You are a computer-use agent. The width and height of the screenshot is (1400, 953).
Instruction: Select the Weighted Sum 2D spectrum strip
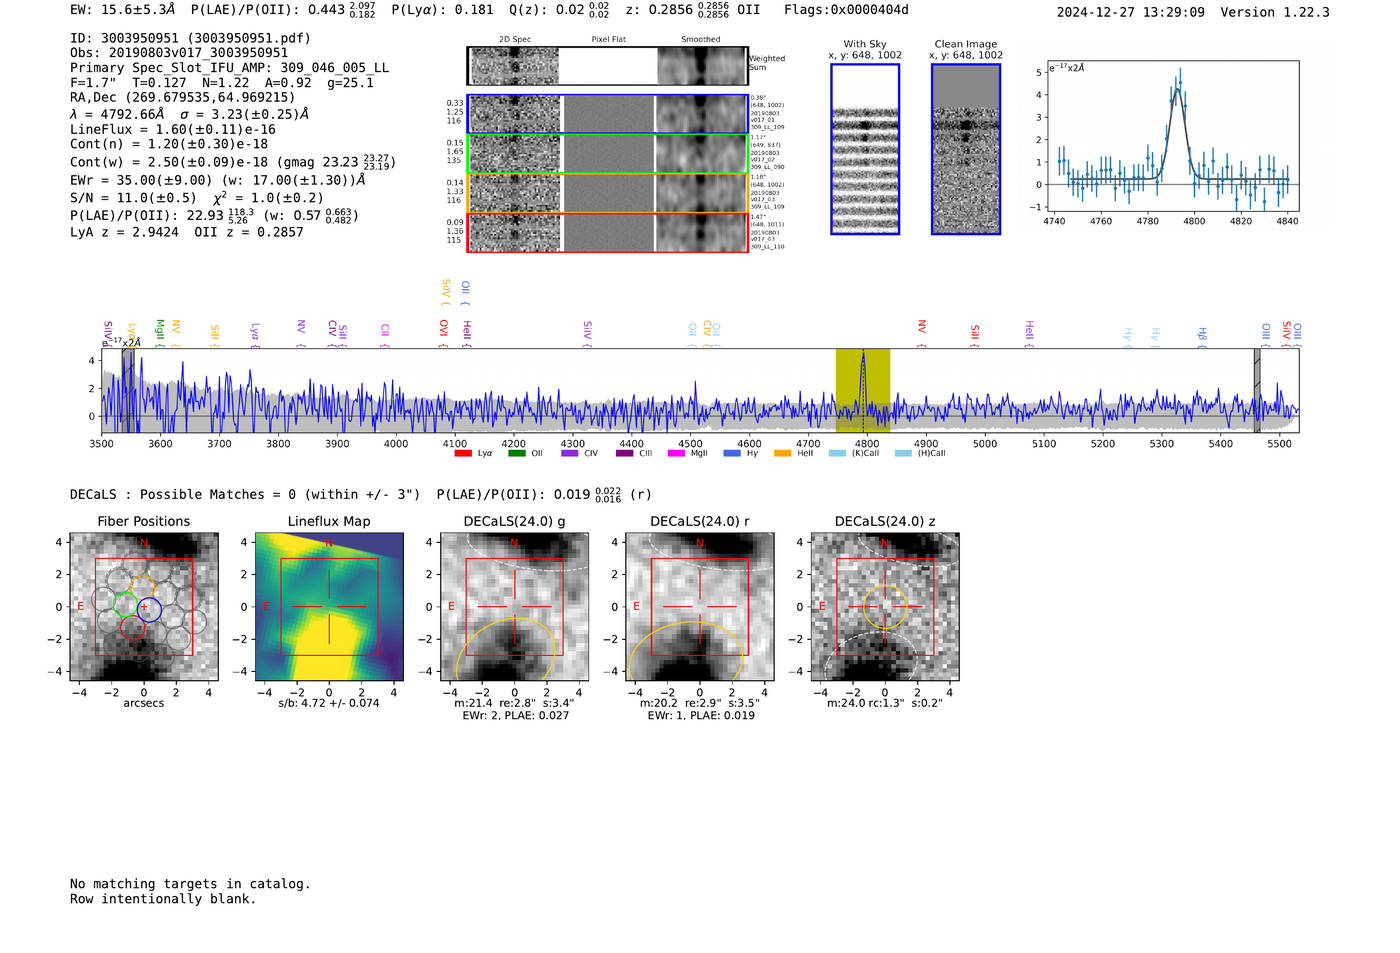click(607, 66)
